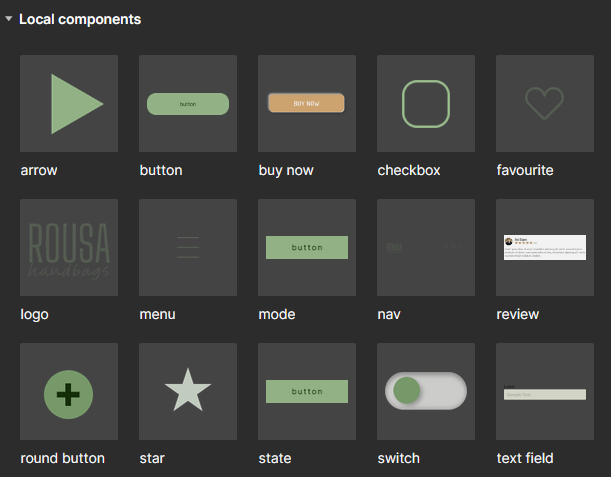Screen dimensions: 611x477
Task: Select the state button component thumbnail
Action: coord(307,391)
